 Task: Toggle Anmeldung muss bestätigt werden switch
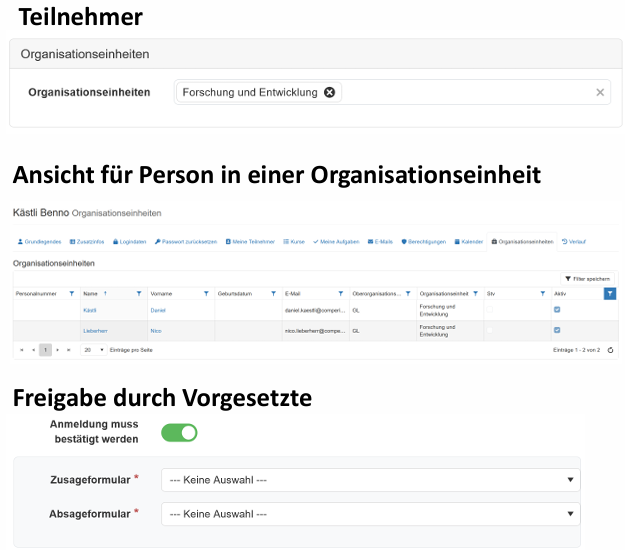point(179,432)
